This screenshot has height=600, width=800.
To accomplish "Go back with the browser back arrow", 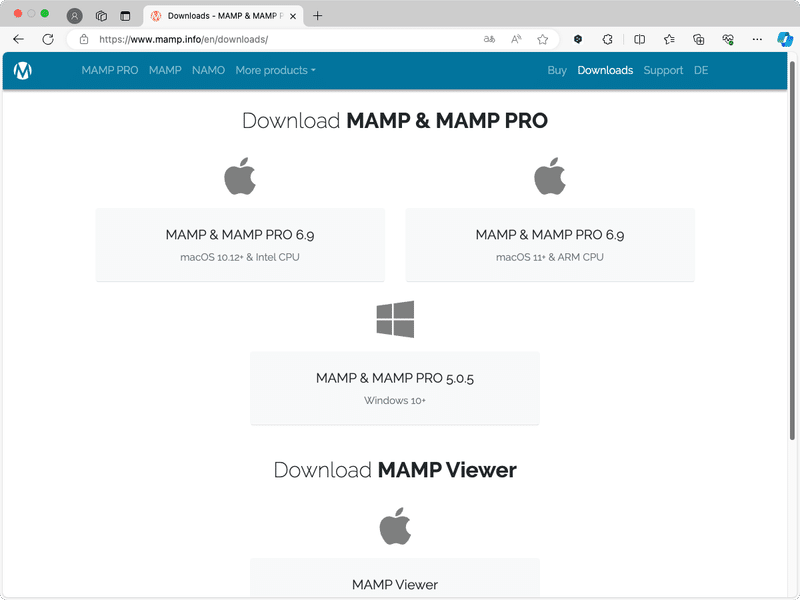I will pos(18,39).
